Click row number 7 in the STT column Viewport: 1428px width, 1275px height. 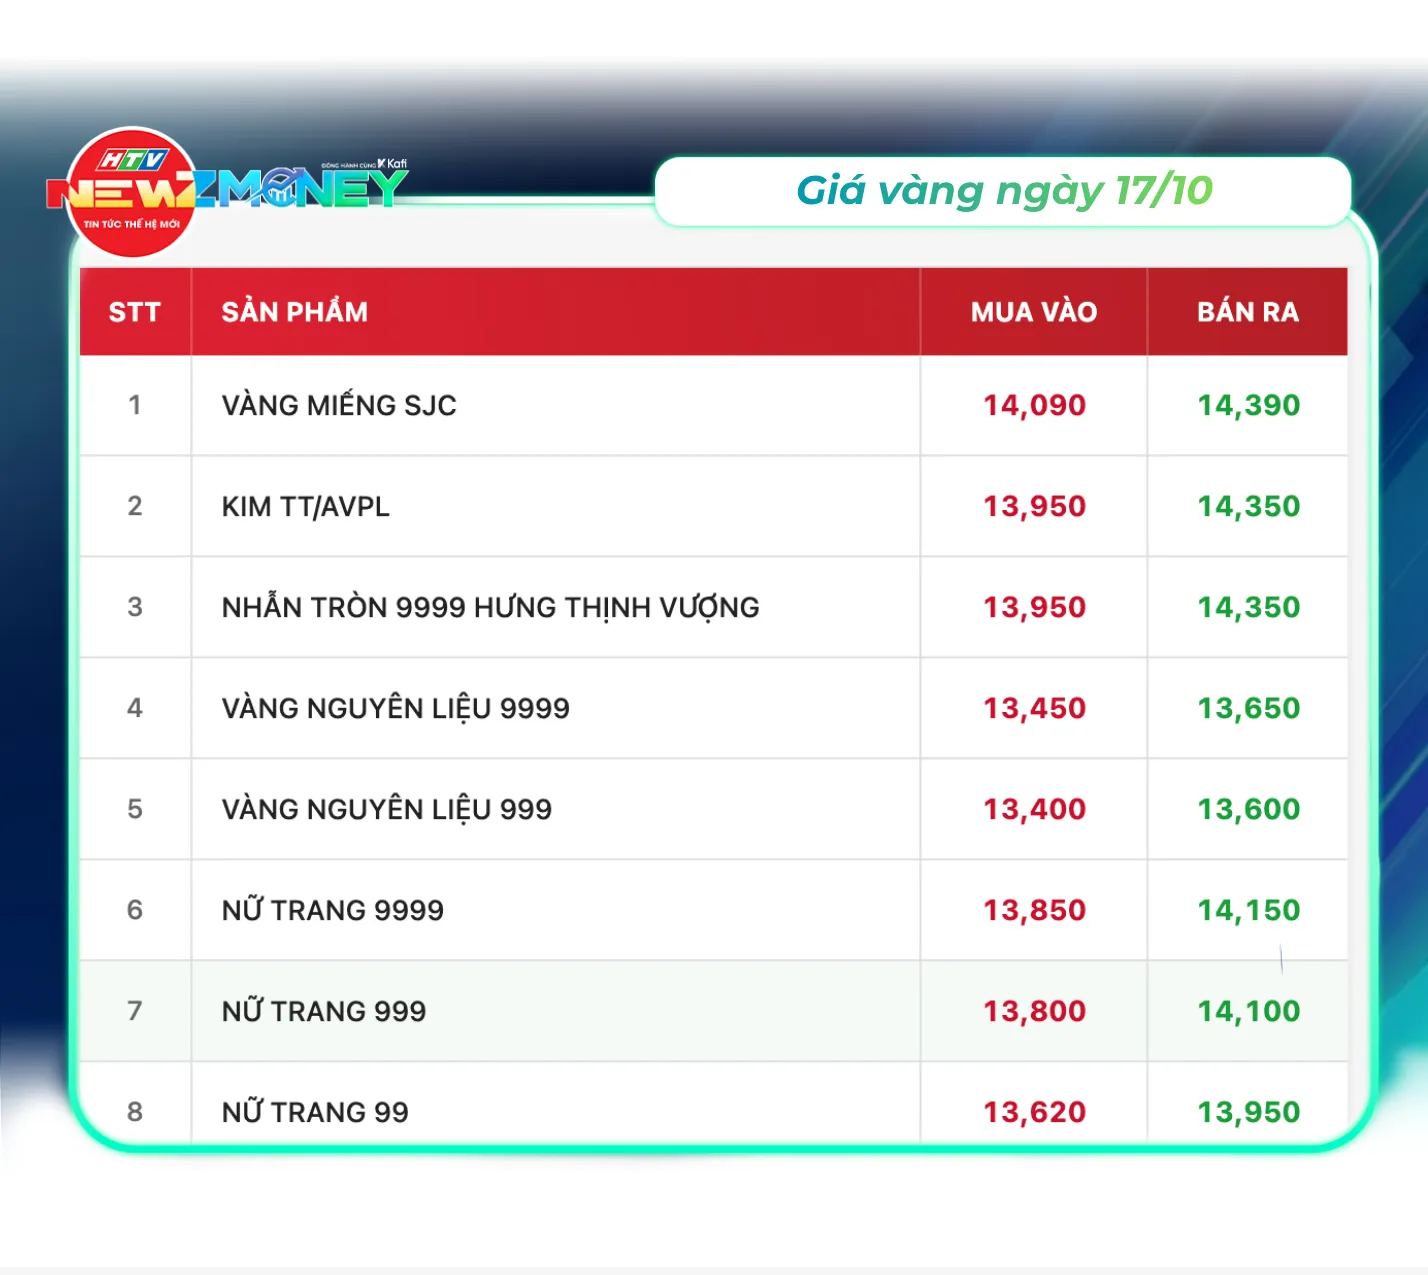(135, 1011)
